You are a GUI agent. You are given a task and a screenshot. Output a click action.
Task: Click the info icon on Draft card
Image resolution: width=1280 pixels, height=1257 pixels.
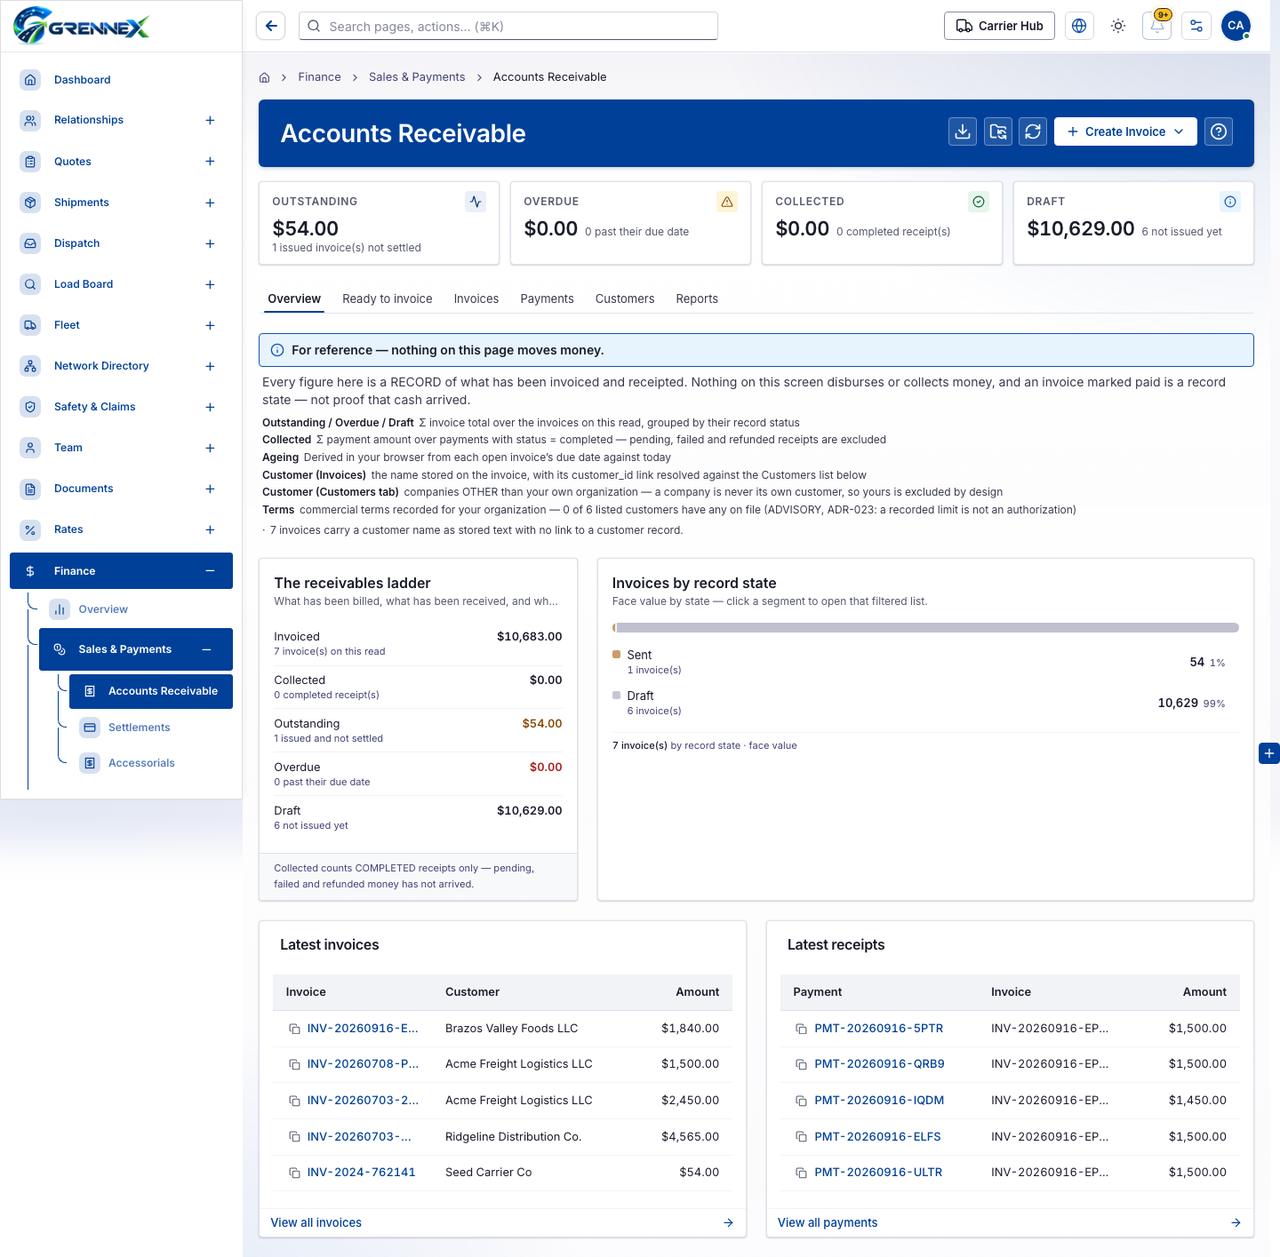click(x=1230, y=202)
